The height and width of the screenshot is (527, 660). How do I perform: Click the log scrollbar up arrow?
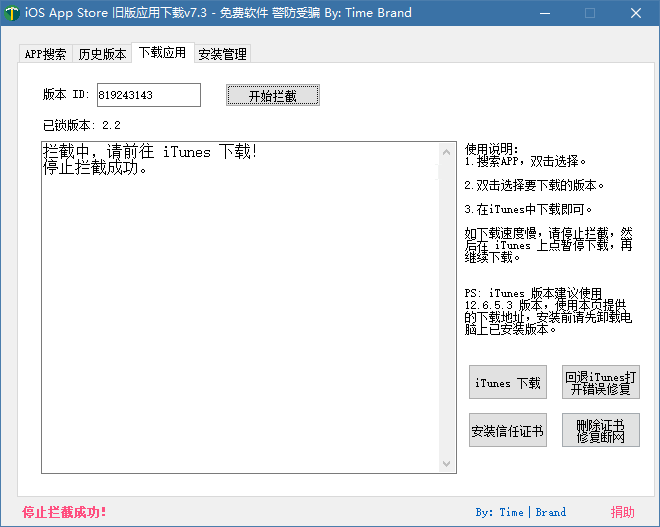pyautogui.click(x=447, y=152)
